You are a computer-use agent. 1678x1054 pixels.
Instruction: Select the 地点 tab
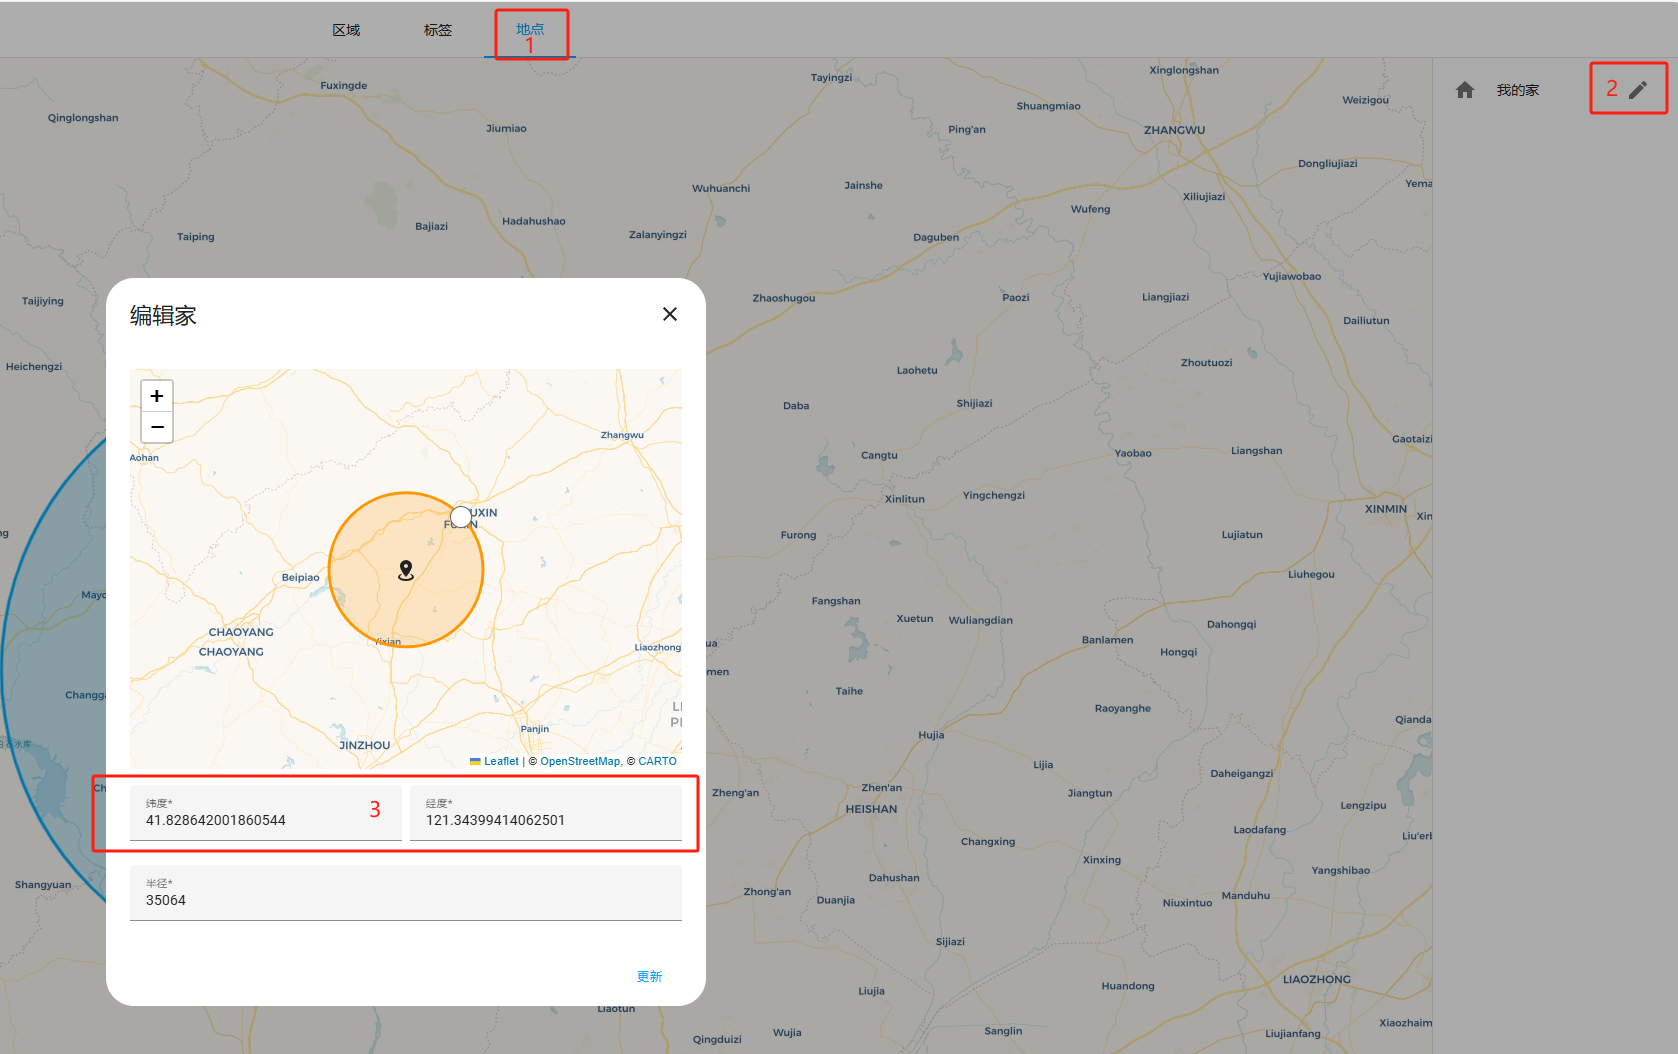pos(530,30)
